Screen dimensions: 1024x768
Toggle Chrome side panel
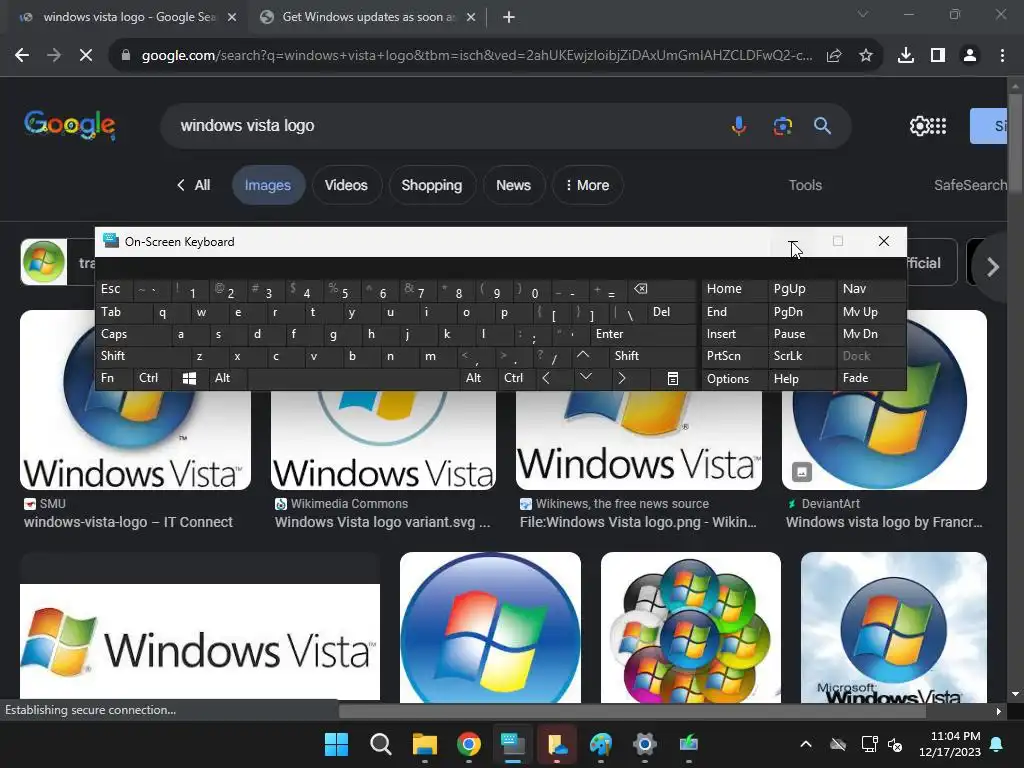[x=938, y=56]
